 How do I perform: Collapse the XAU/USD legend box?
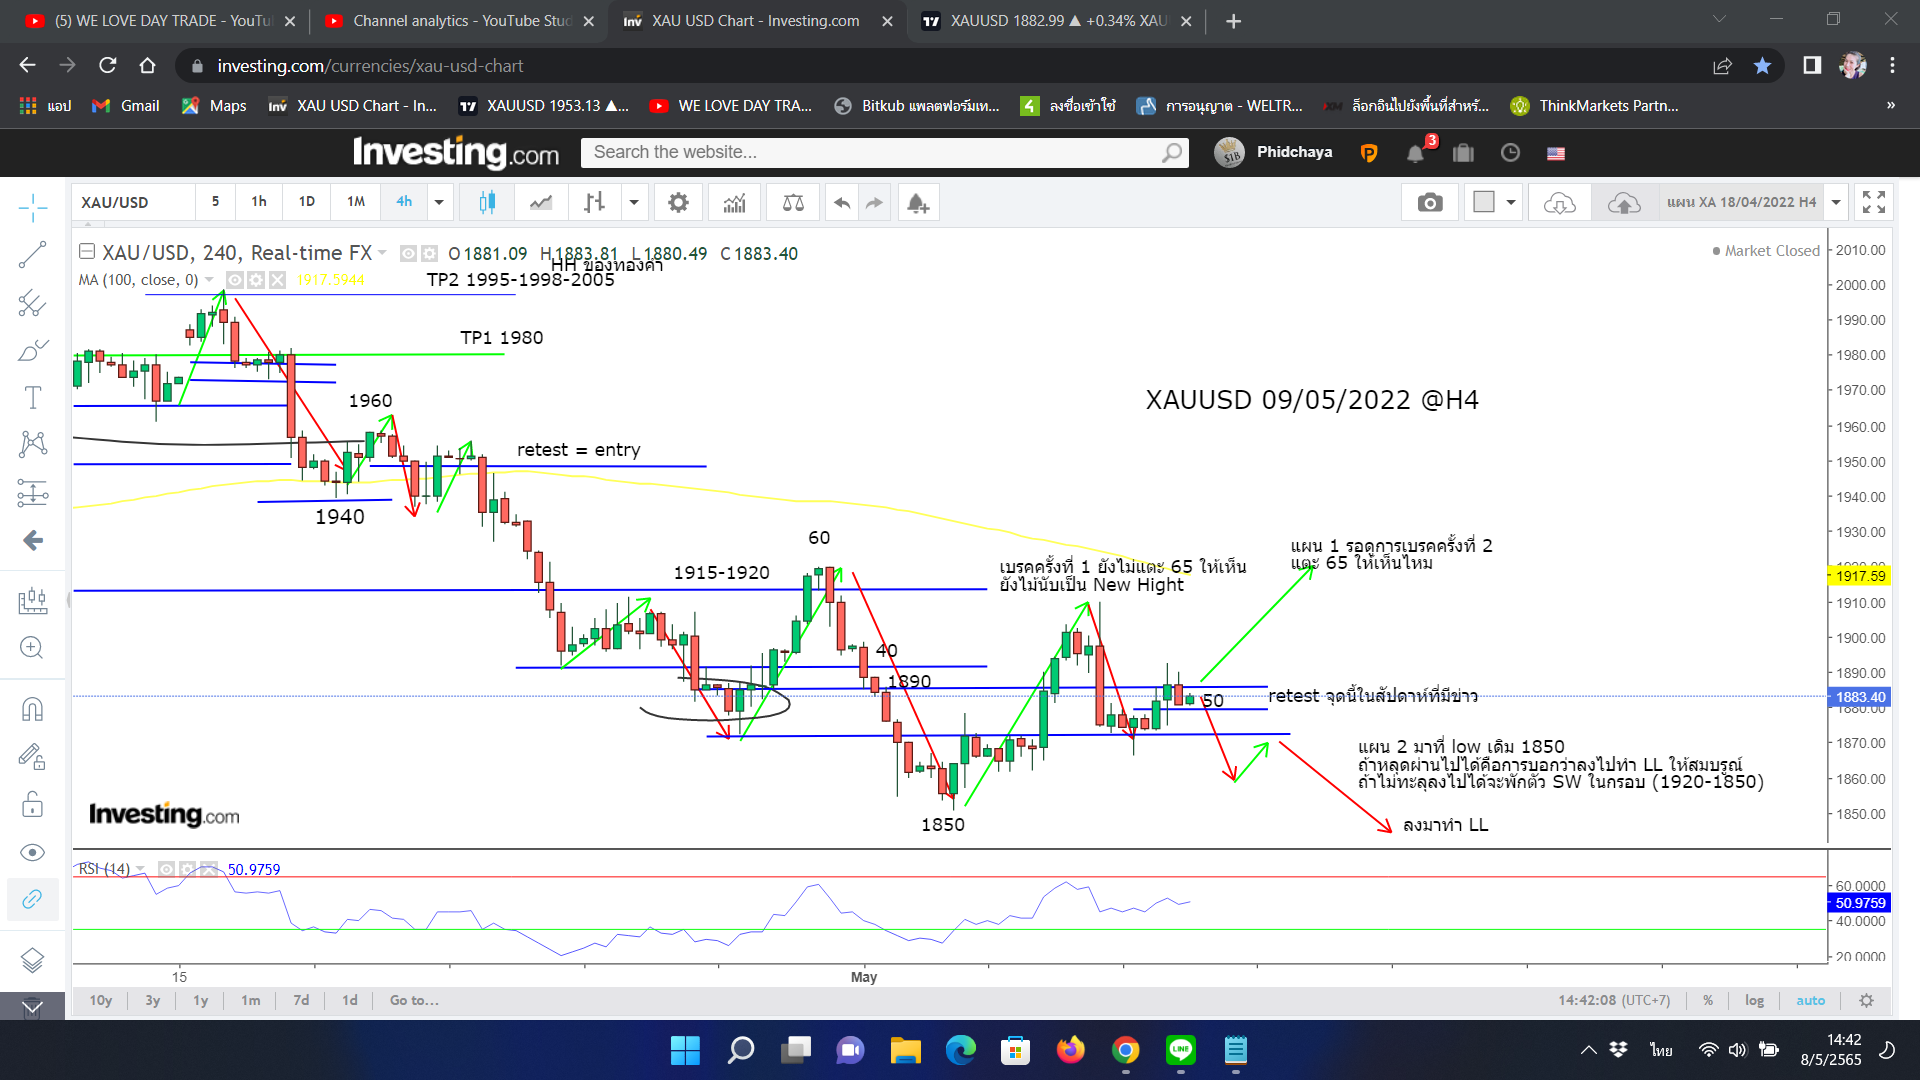point(87,252)
